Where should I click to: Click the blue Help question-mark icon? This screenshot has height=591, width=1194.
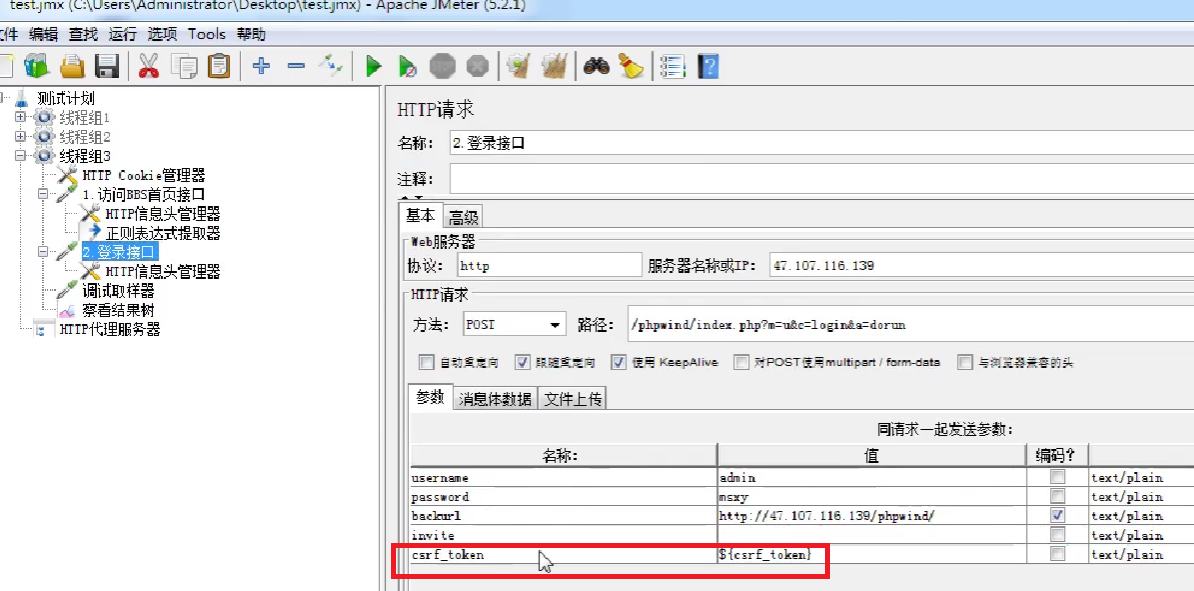tap(708, 66)
